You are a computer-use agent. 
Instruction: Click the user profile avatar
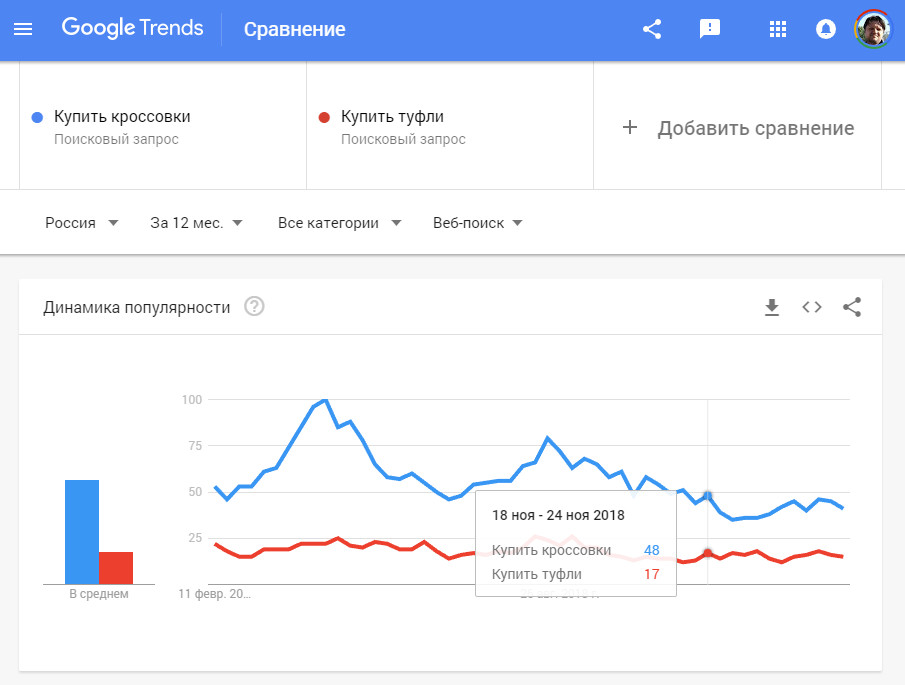click(x=872, y=29)
